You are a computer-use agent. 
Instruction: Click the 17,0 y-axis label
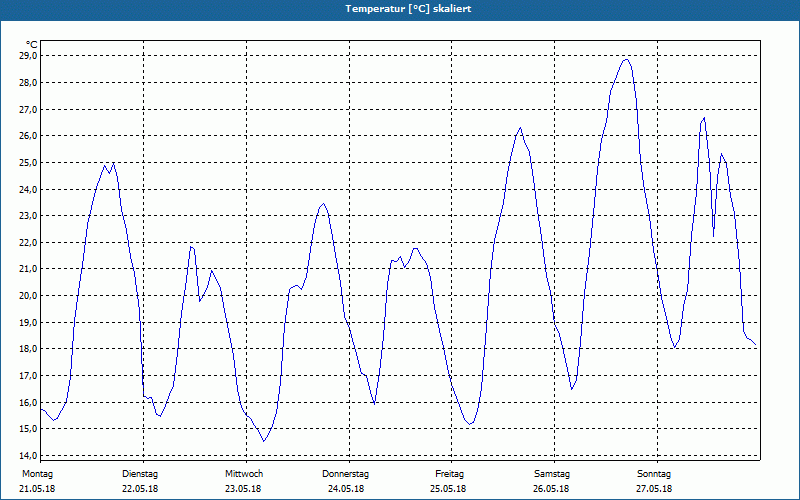point(28,376)
